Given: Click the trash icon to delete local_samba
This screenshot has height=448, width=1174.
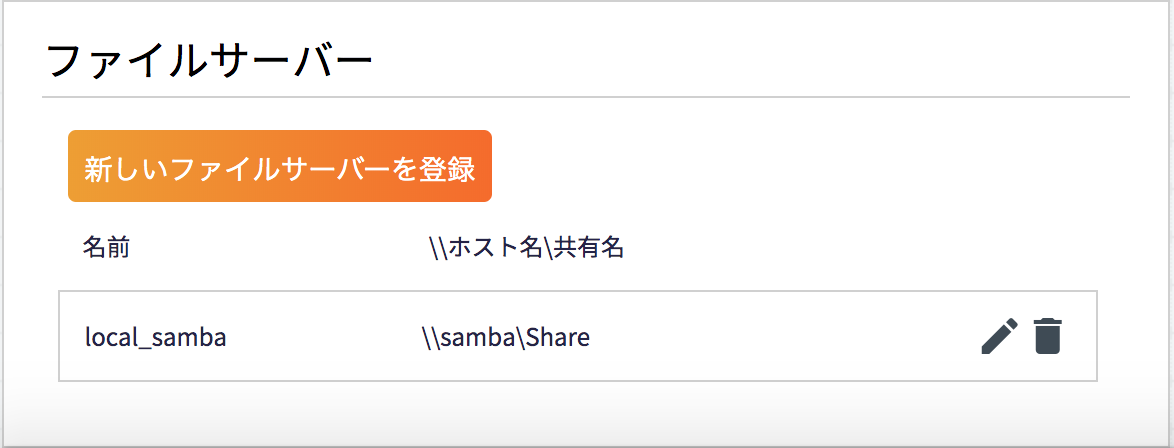Looking at the screenshot, I should tap(1047, 336).
